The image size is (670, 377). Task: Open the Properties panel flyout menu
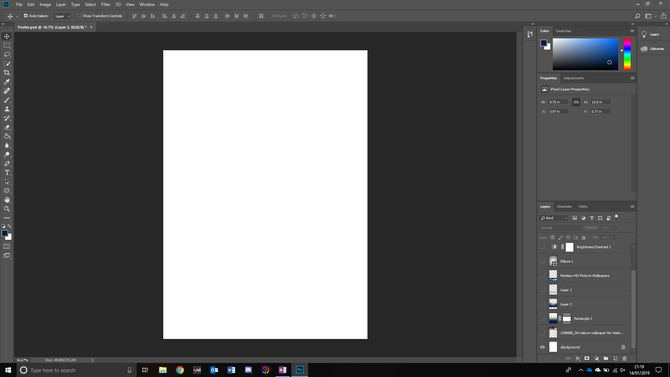click(632, 78)
